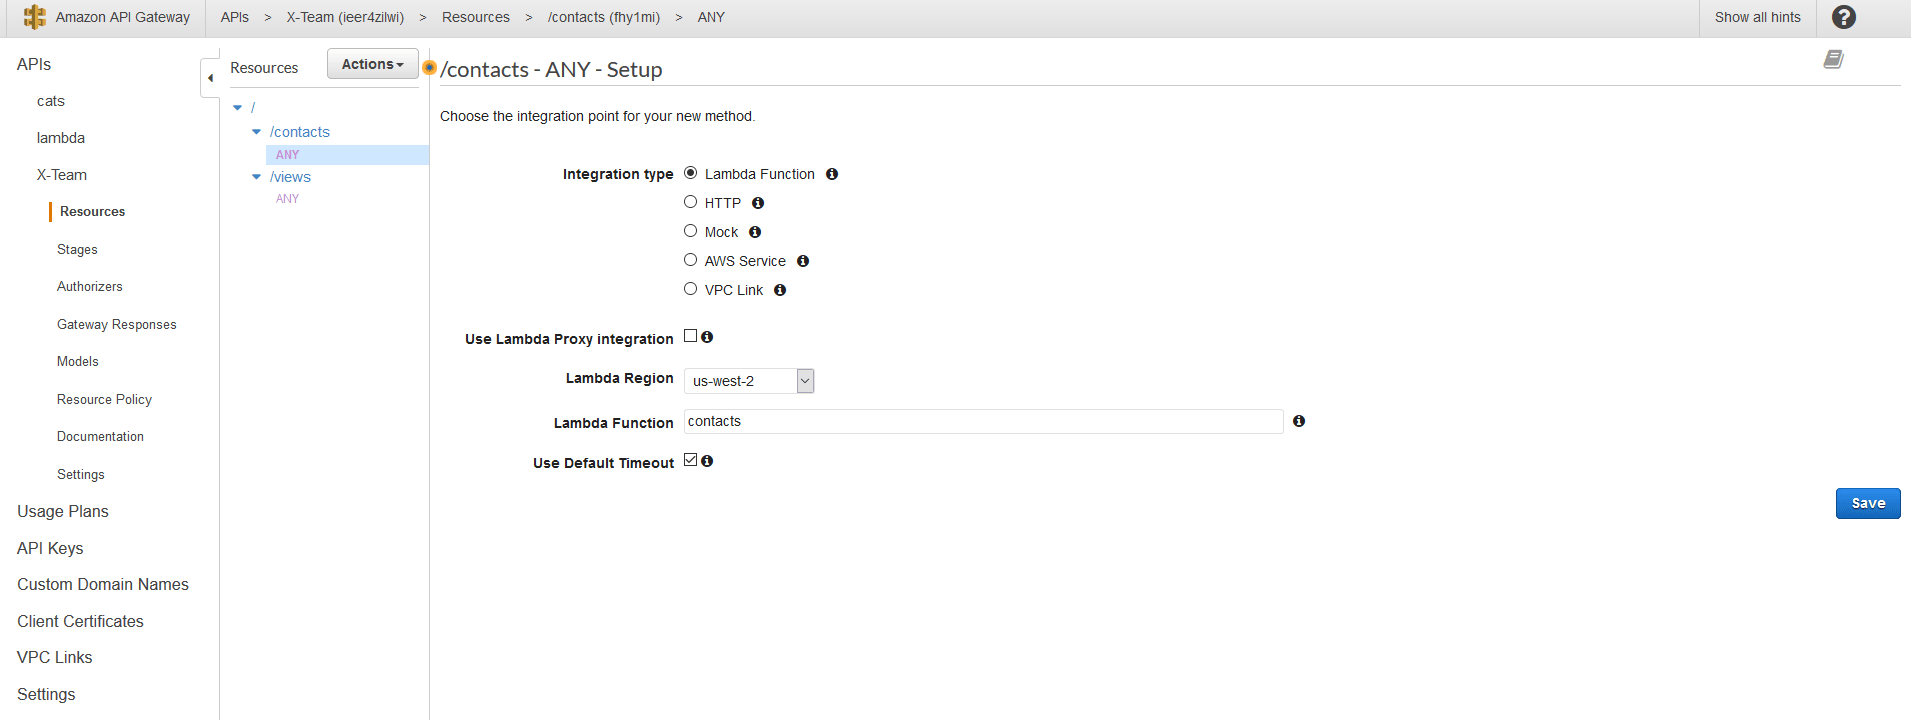Go to APIs heading in sidebar

point(34,64)
